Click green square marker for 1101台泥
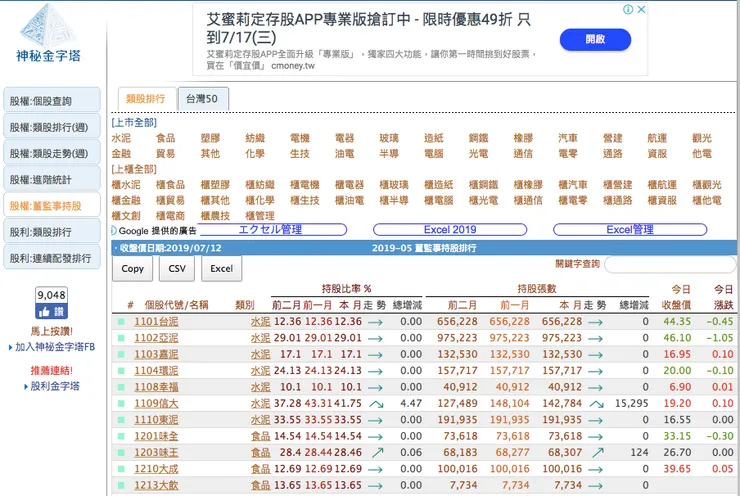The image size is (740, 496). pos(121,322)
